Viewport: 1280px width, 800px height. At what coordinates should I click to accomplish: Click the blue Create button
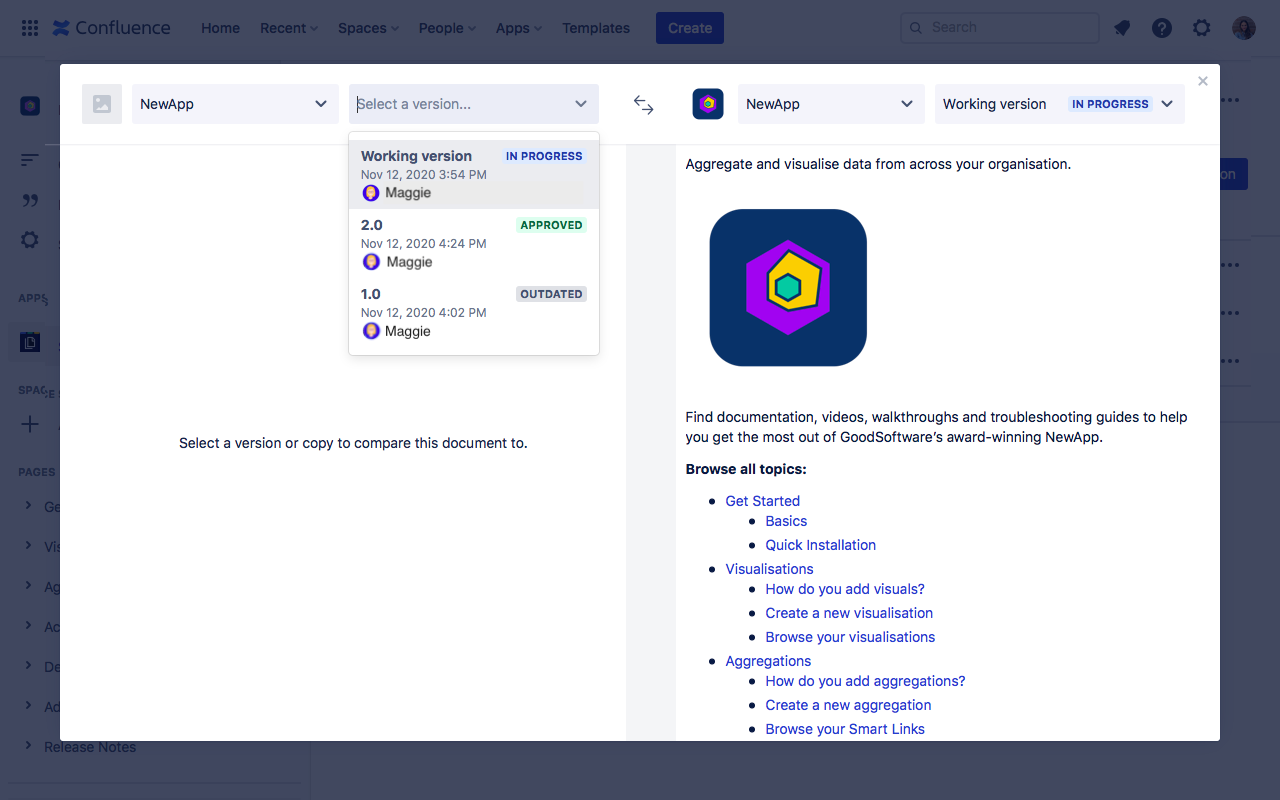[x=689, y=28]
